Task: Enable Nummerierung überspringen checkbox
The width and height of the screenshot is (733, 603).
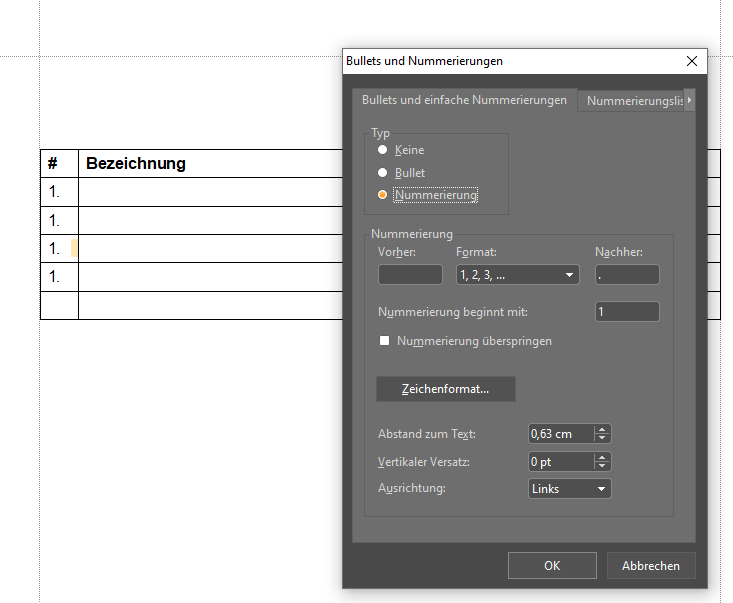Action: coord(384,341)
